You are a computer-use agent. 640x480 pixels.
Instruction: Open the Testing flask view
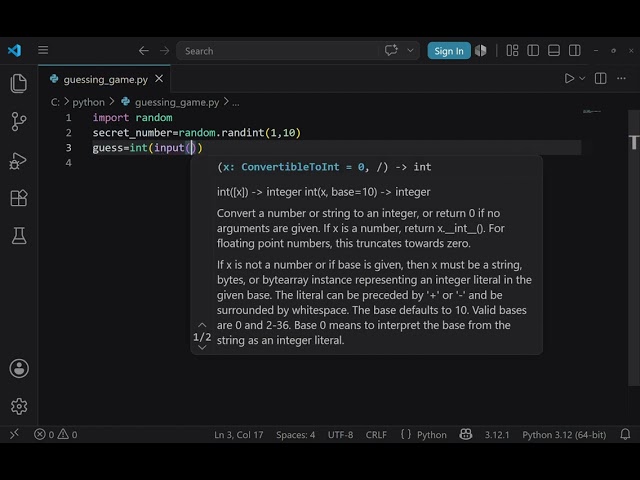tap(19, 236)
